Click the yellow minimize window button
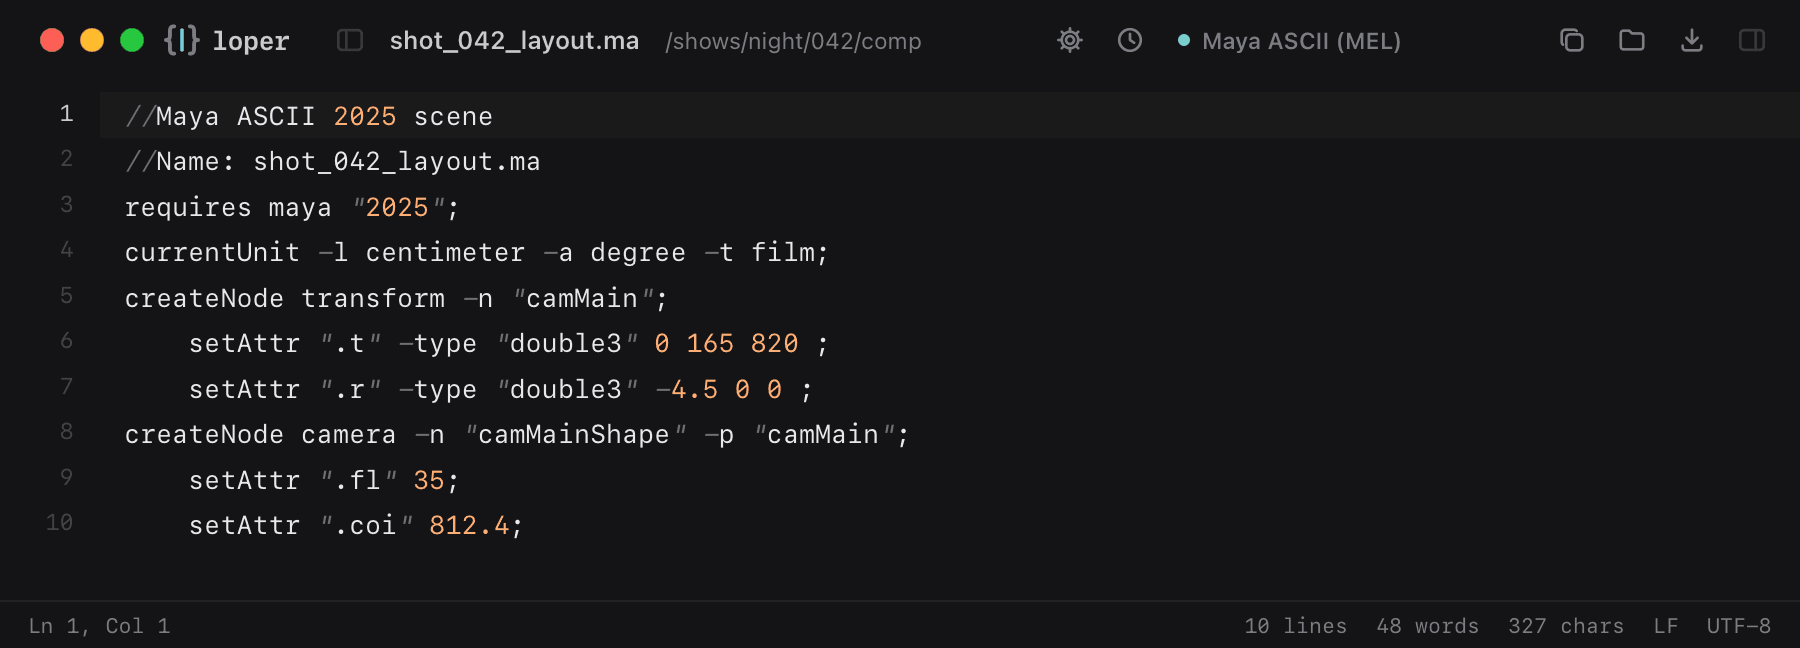This screenshot has height=648, width=1800. (x=92, y=40)
